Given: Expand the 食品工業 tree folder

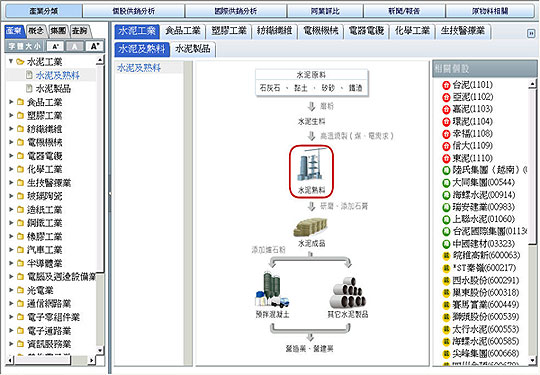Looking at the screenshot, I should pyautogui.click(x=11, y=102).
